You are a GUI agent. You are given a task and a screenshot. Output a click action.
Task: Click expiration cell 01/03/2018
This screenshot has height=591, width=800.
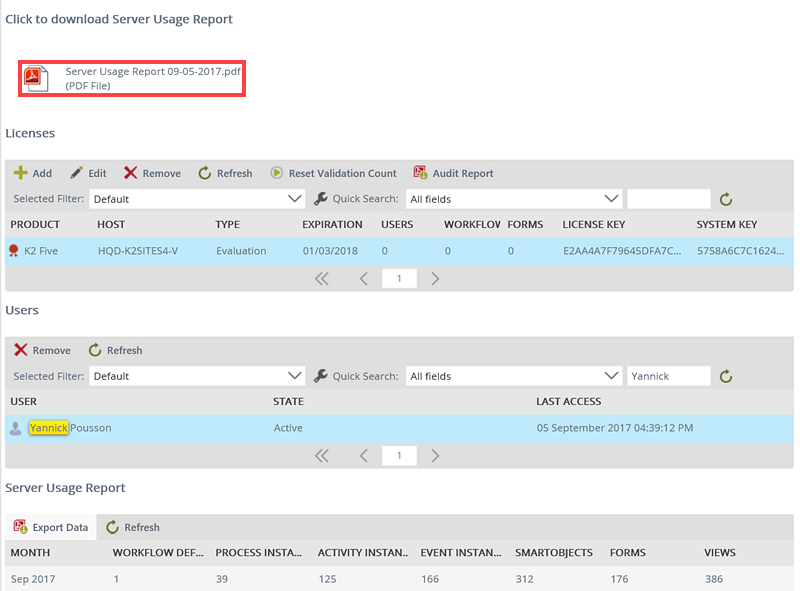[330, 251]
